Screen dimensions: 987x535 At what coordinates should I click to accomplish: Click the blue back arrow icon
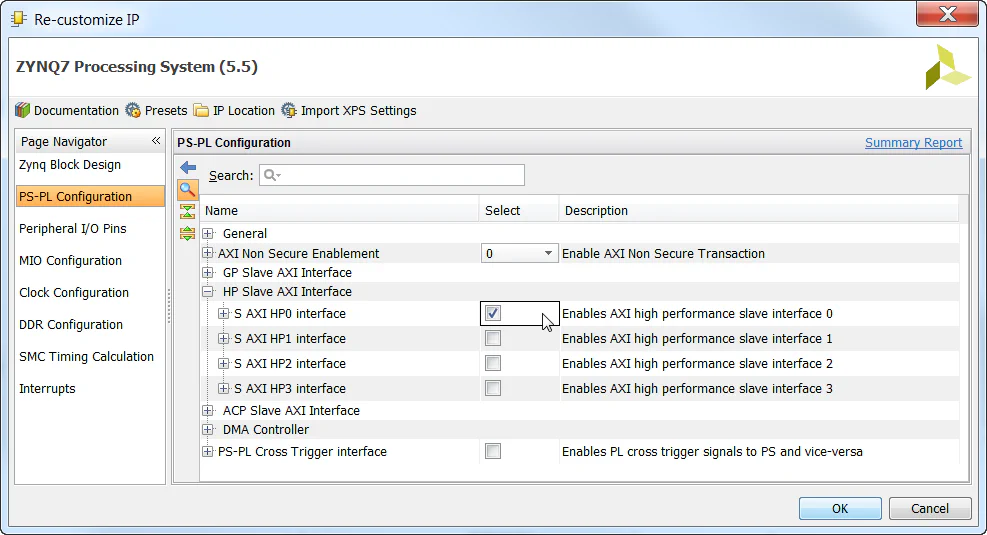(188, 167)
